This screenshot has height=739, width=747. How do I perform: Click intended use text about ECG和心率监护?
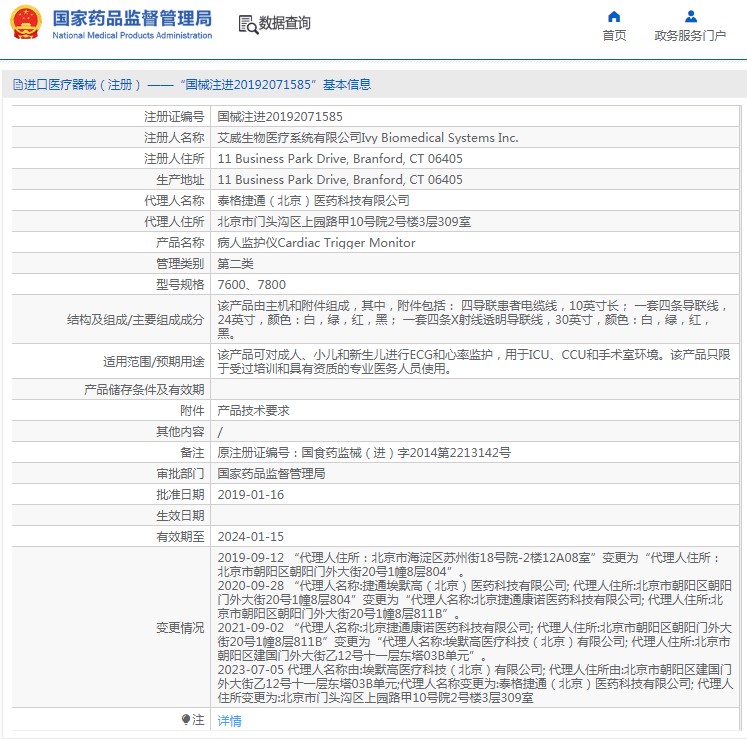coord(474,362)
